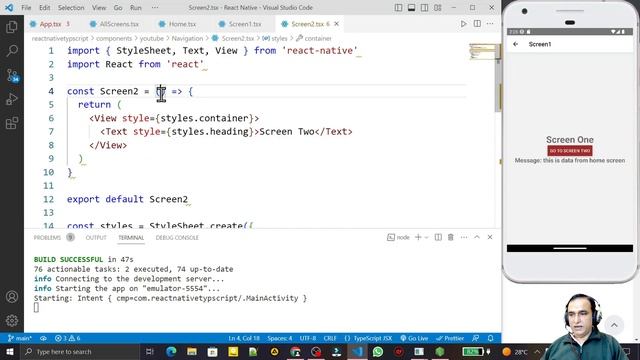Click errors and warnings count in status bar
The height and width of the screenshot is (360, 640).
click(67, 338)
